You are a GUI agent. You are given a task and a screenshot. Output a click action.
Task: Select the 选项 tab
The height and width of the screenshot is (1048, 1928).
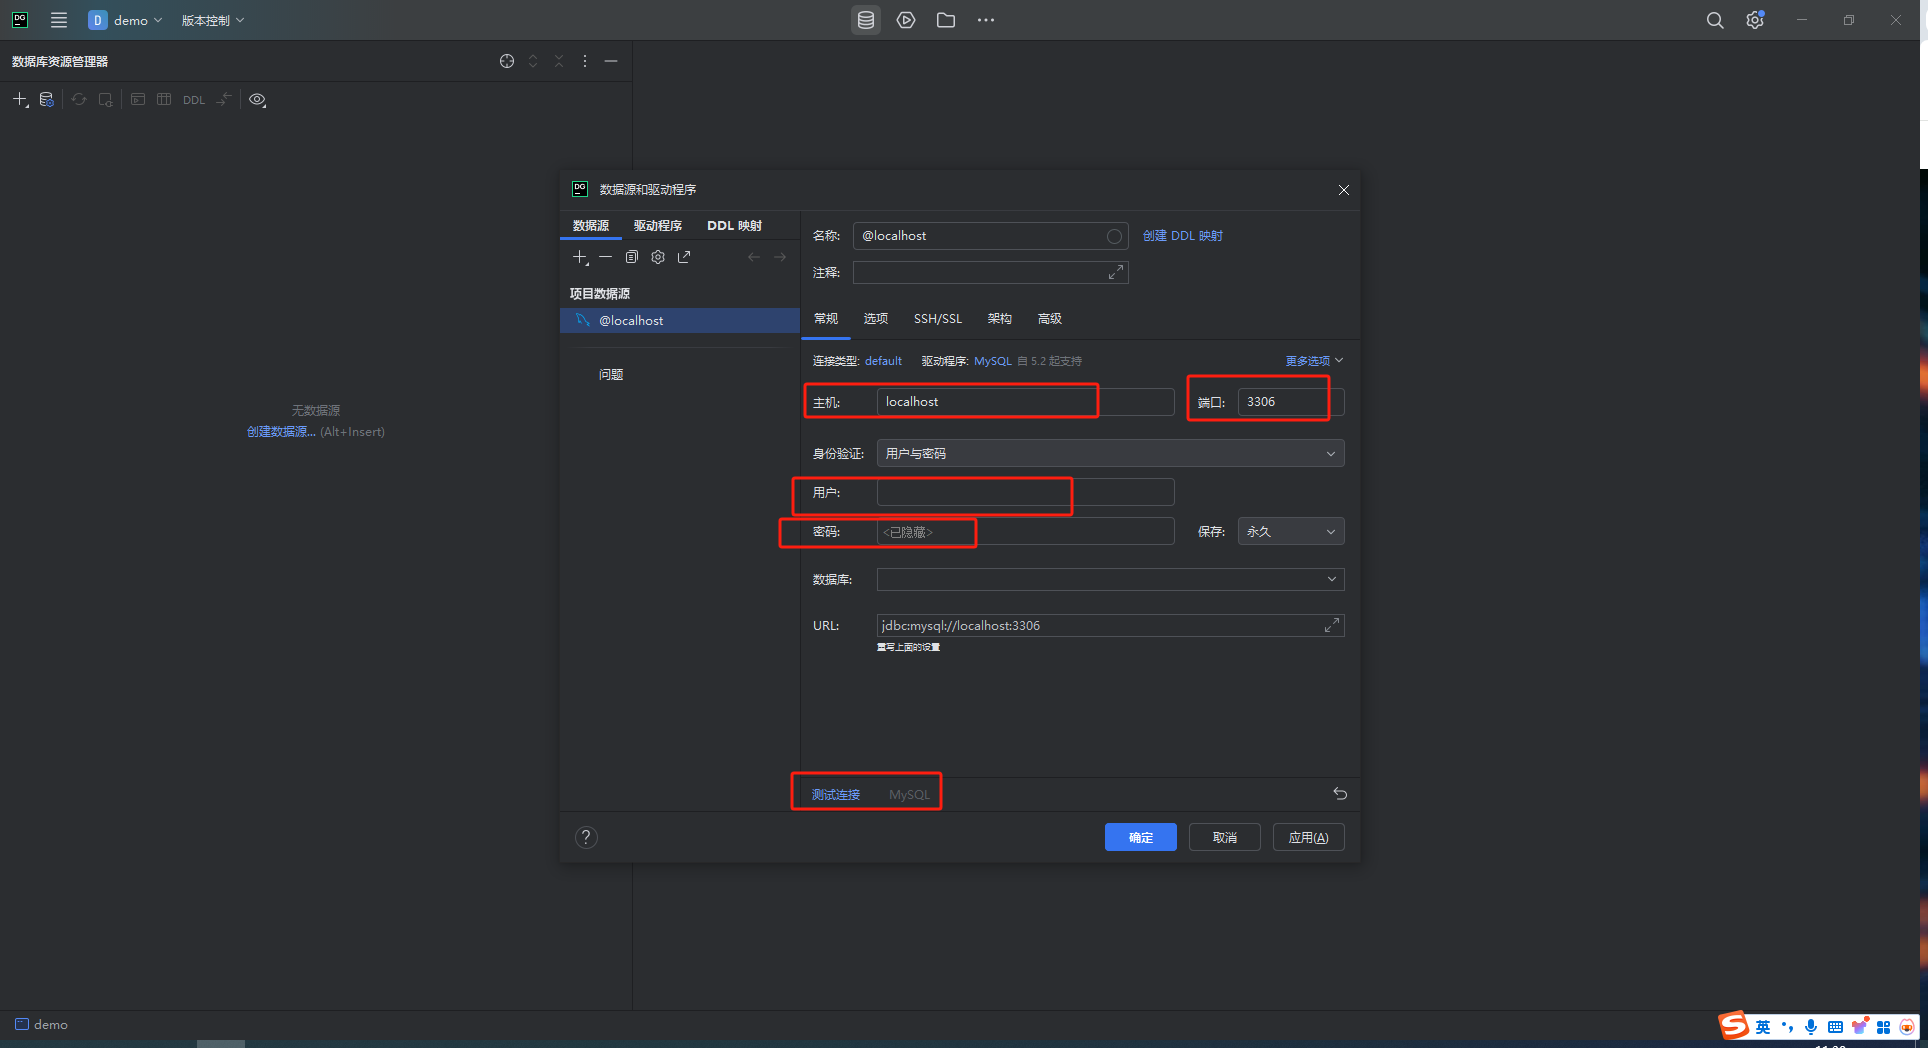click(876, 319)
